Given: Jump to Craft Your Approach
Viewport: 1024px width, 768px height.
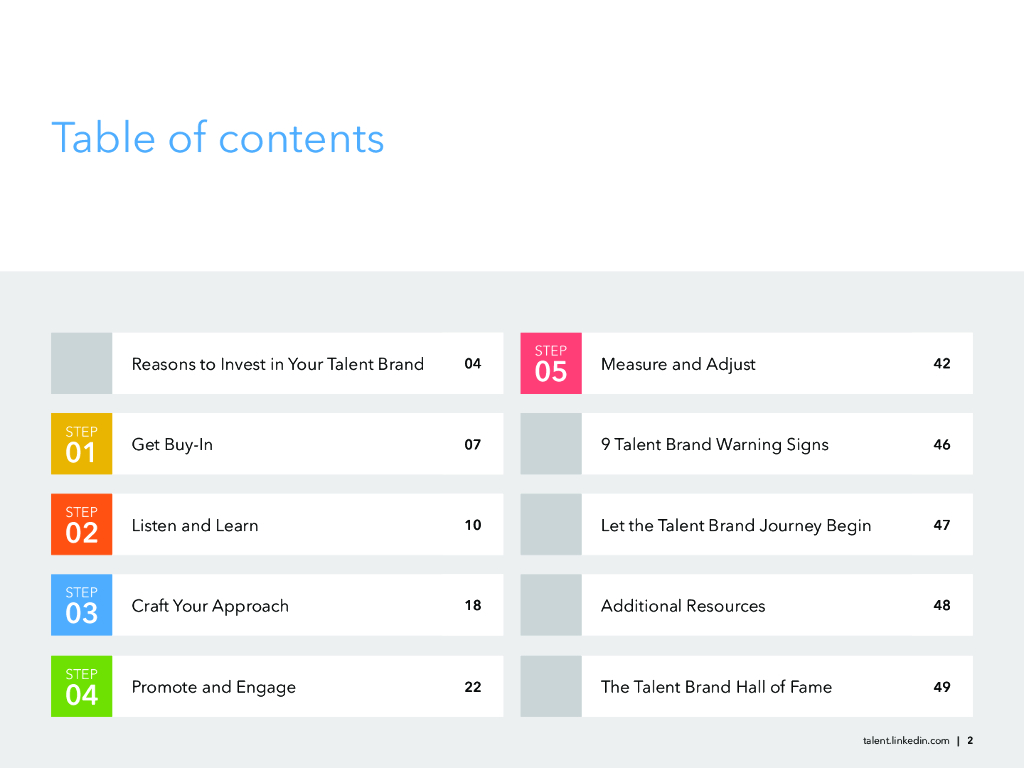Looking at the screenshot, I should (210, 606).
